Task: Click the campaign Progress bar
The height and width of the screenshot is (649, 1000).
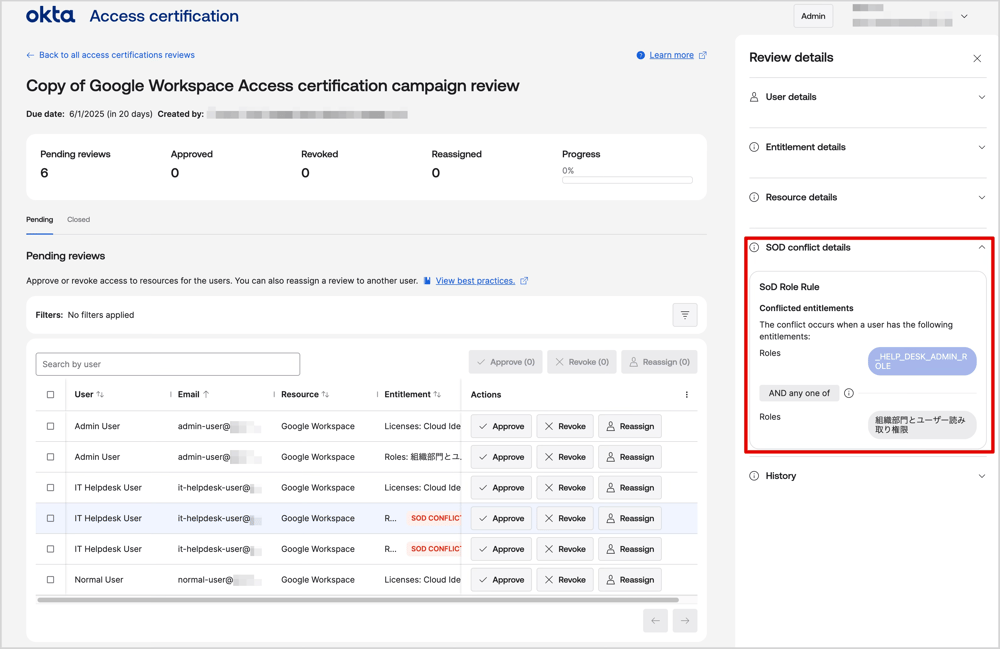Action: (x=627, y=180)
